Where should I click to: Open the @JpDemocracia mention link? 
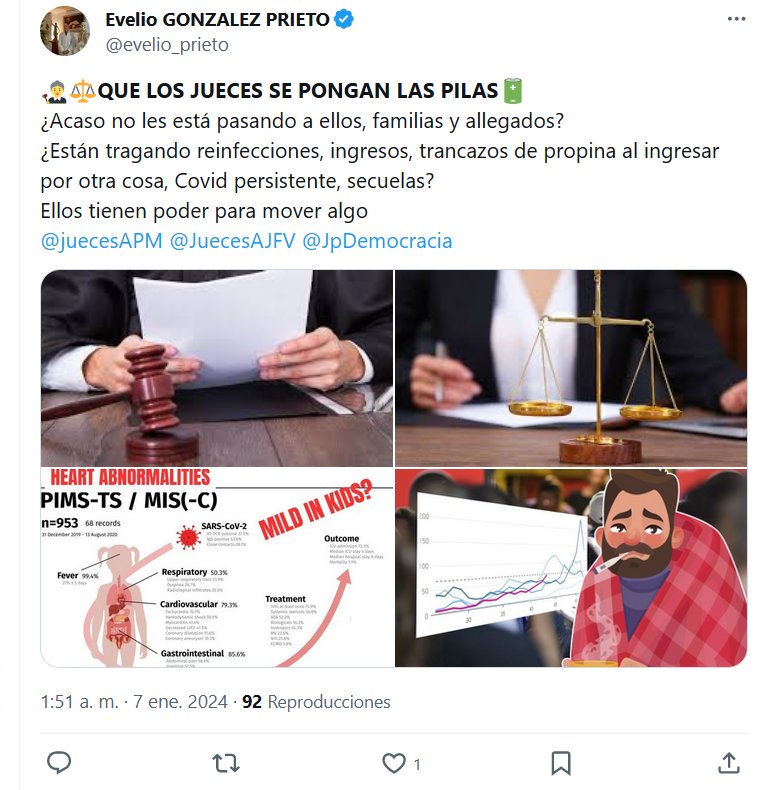tap(377, 241)
